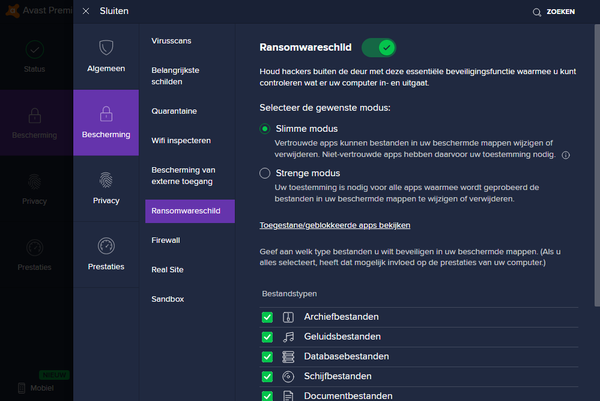Viewport: 600px width, 401px height.
Task: Toggle the Ransomwareschild switch off
Action: pyautogui.click(x=378, y=47)
